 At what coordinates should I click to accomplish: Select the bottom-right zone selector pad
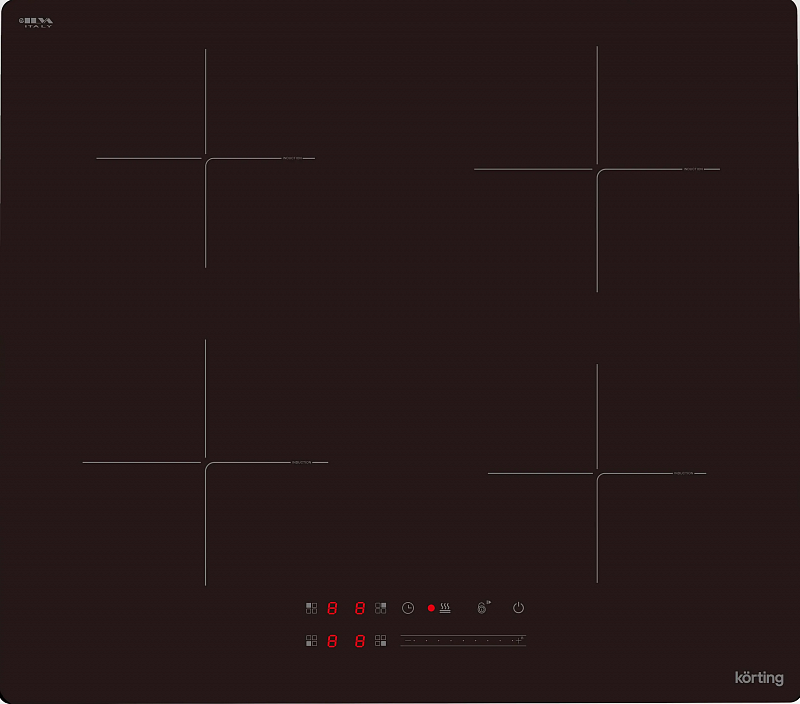click(x=381, y=640)
